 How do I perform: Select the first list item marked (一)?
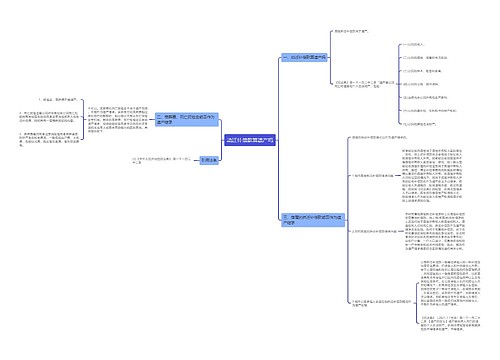[413, 44]
